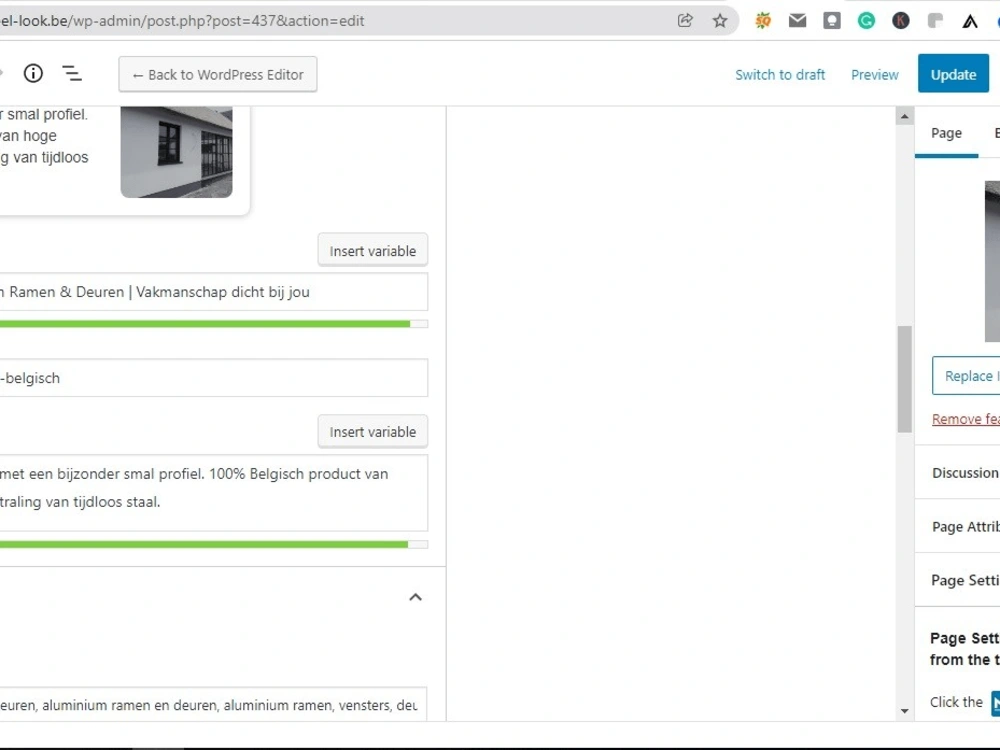Toggle the Page Settings panel
Image resolution: width=1000 pixels, height=750 pixels.
(x=957, y=580)
